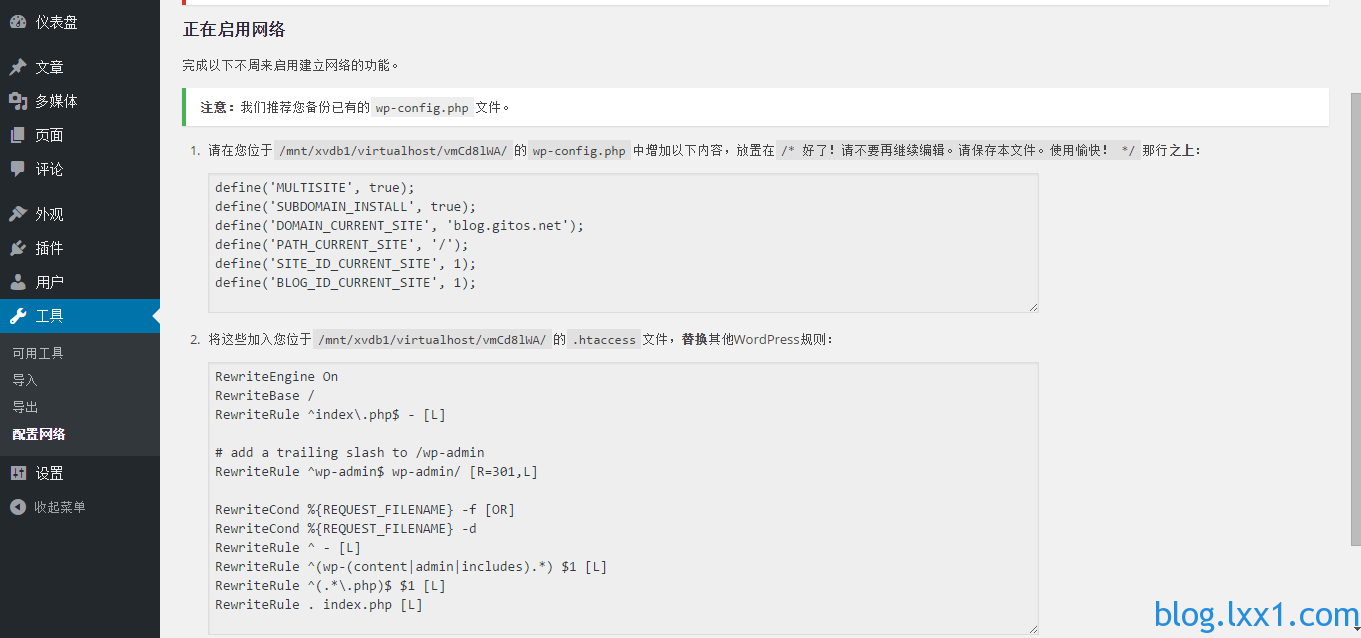Click the wrench icon beside 工具
Viewport: 1361px width, 638px height.
click(x=18, y=316)
